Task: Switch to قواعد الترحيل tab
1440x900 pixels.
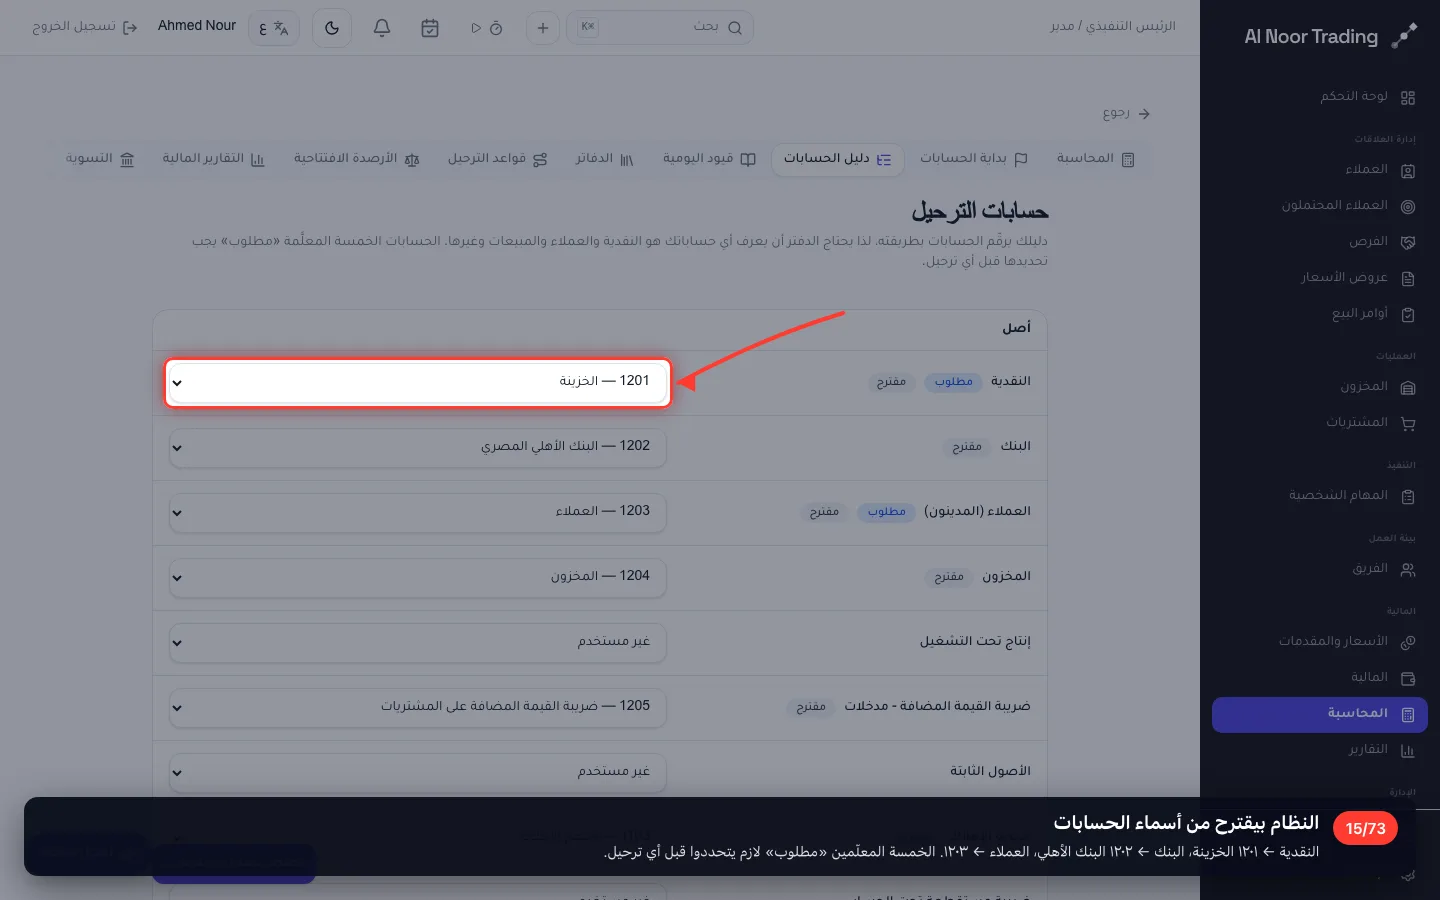Action: pyautogui.click(x=497, y=159)
